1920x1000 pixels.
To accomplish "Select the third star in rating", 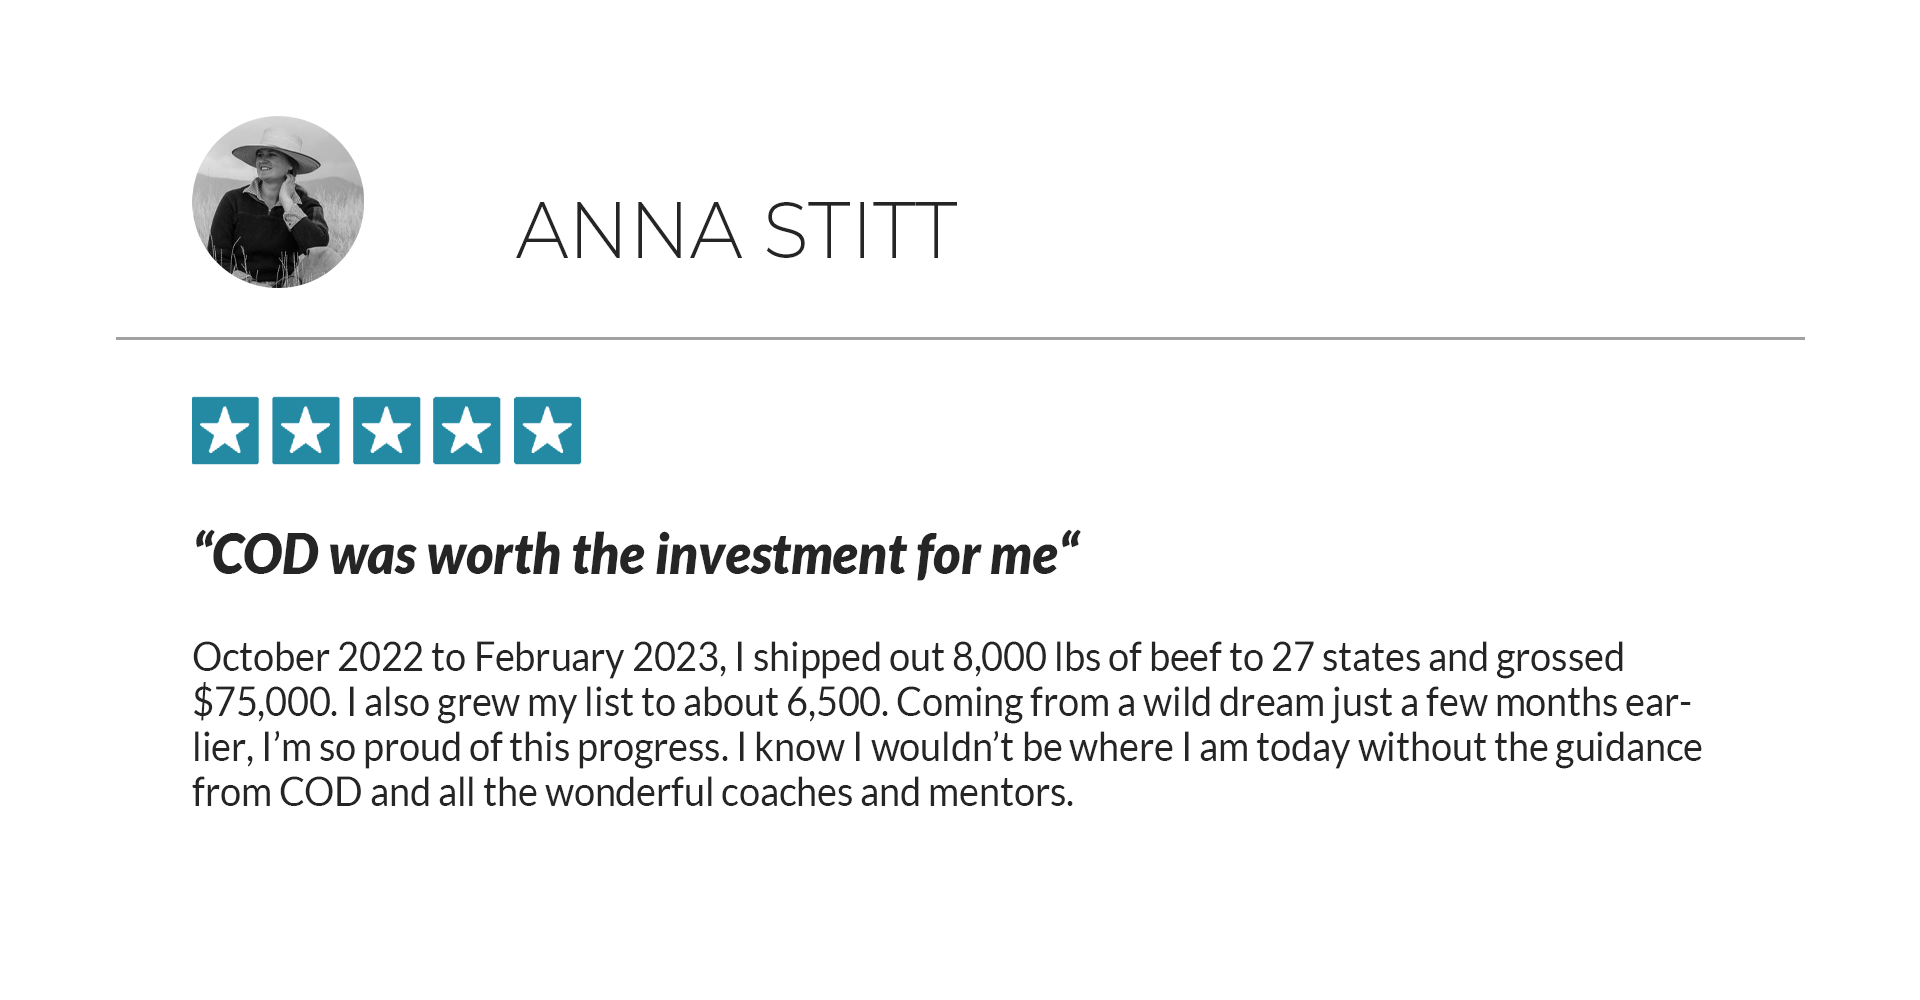I will click(x=386, y=431).
